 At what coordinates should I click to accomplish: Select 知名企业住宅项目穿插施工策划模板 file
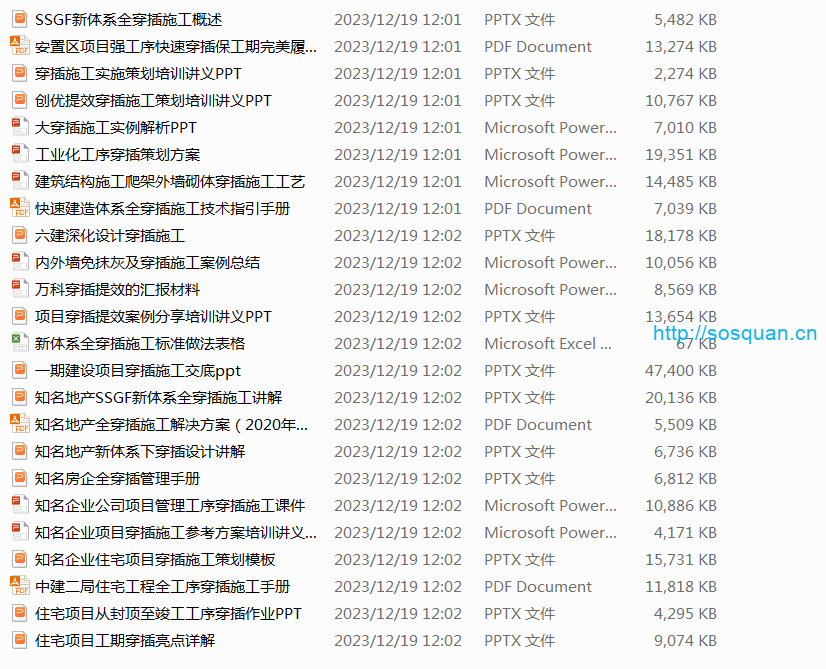(x=155, y=559)
